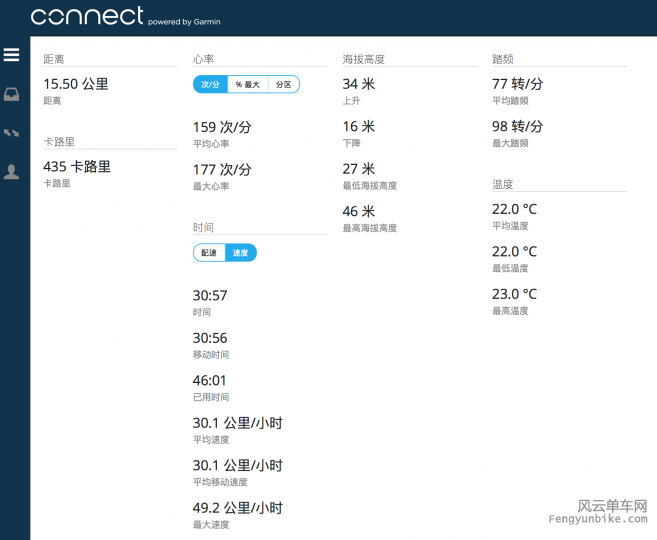Click the 49.2 公里/小时 max speed value
657x540 pixels.
pos(237,508)
